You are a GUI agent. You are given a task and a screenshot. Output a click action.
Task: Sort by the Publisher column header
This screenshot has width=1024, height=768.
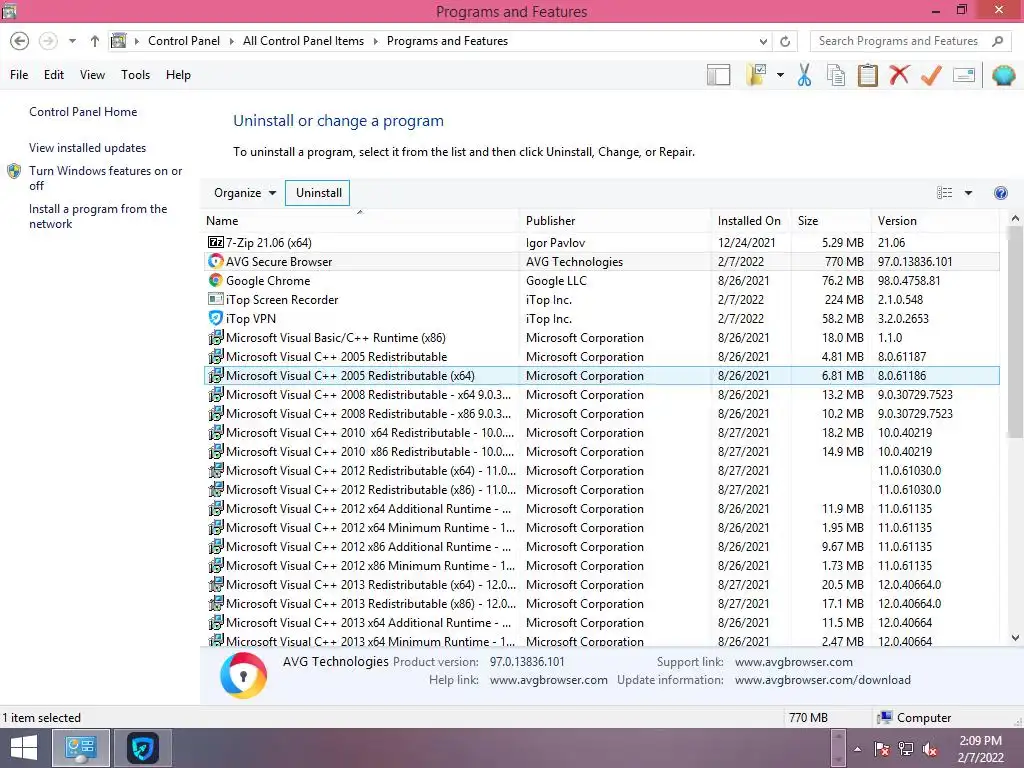click(x=615, y=221)
